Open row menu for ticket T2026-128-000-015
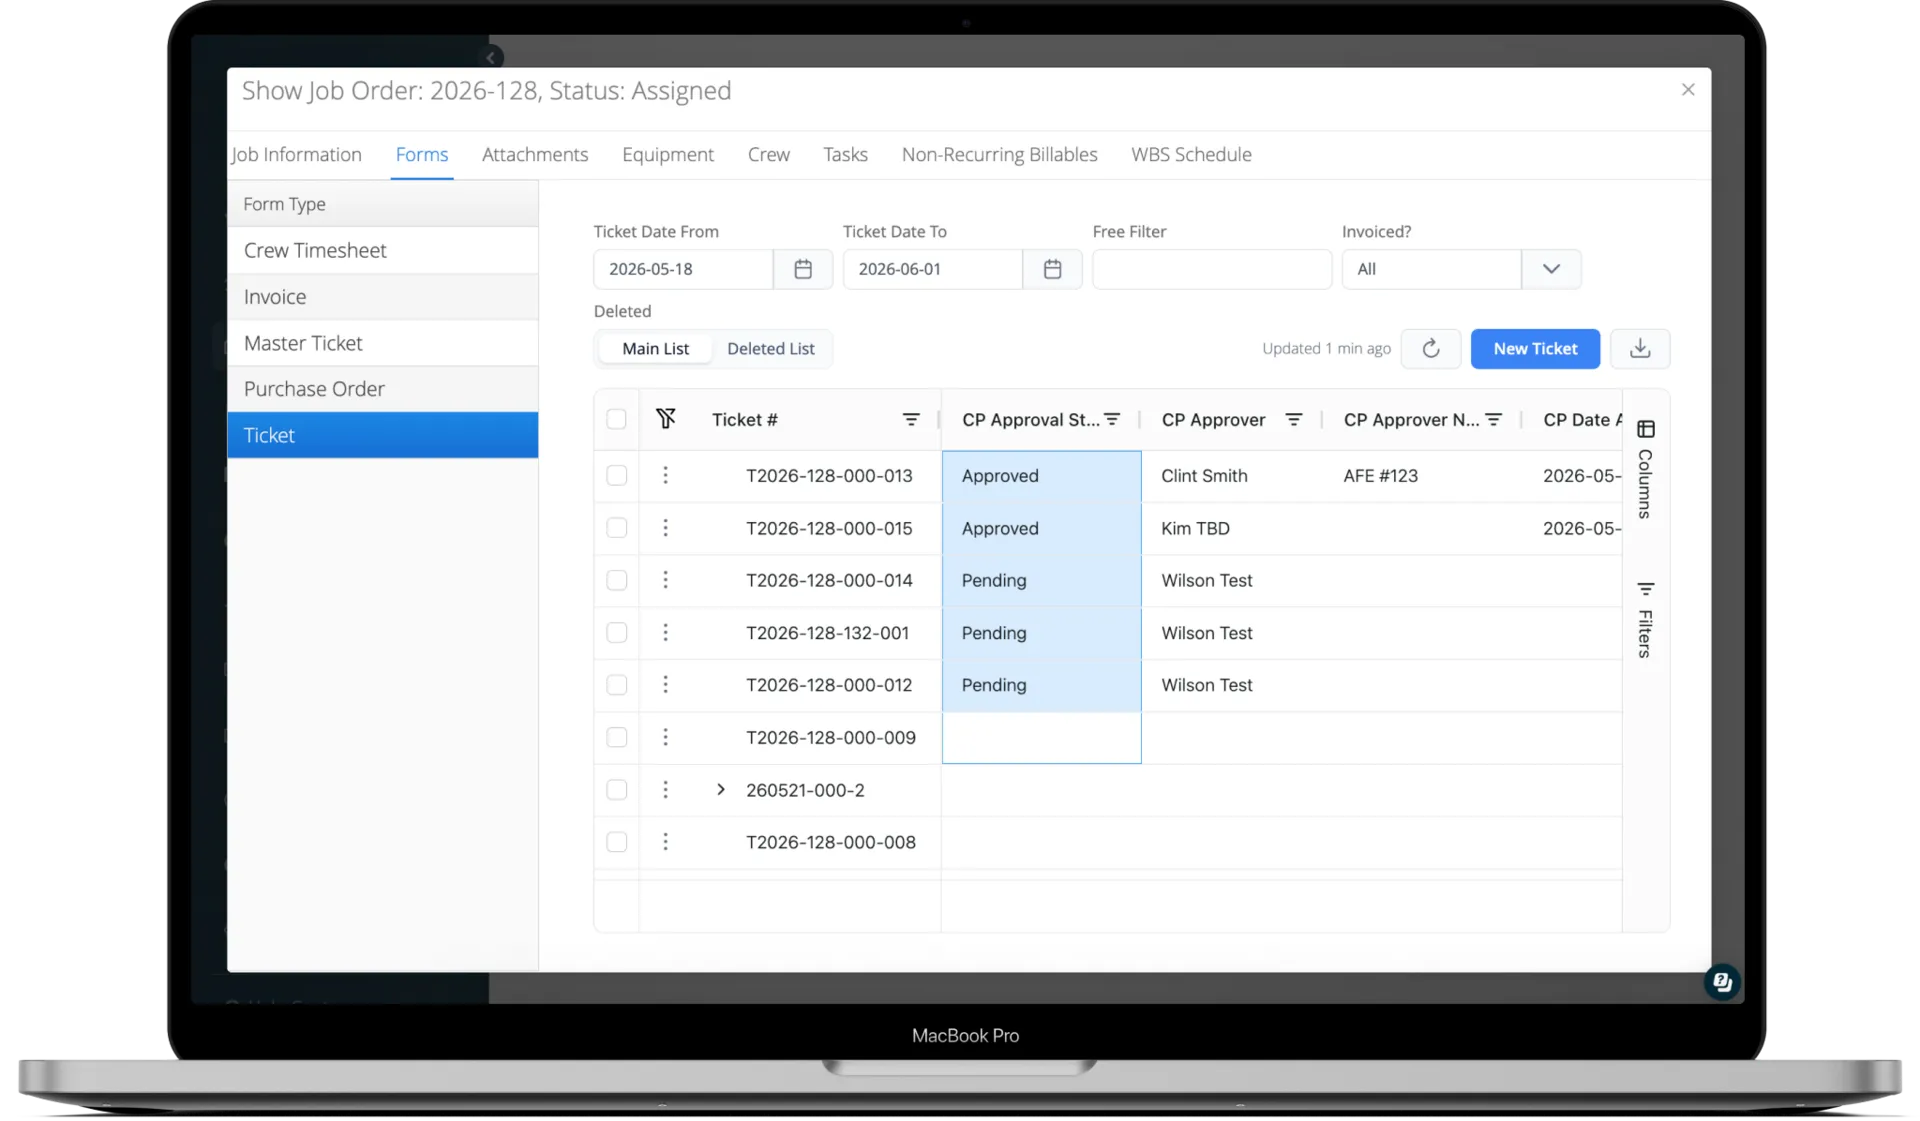Image resolution: width=1920 pixels, height=1121 pixels. click(665, 528)
